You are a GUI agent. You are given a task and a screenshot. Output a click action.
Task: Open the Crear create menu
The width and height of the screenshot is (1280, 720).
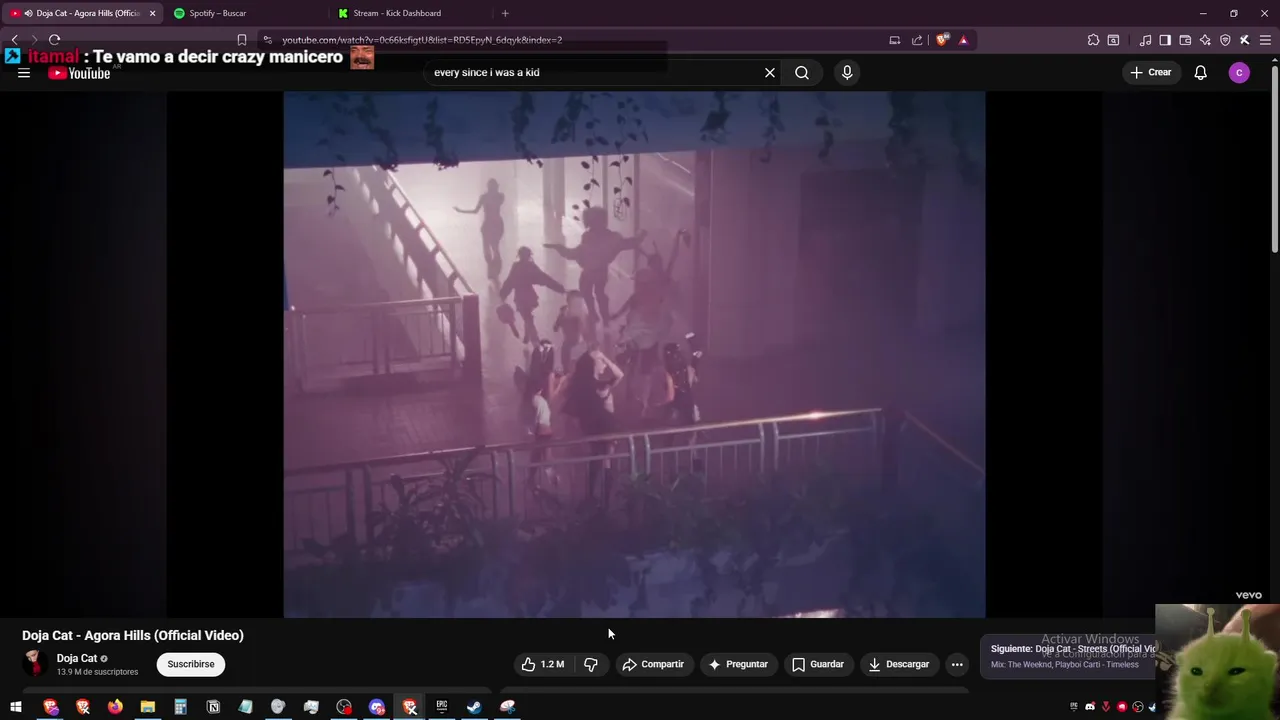click(1150, 72)
